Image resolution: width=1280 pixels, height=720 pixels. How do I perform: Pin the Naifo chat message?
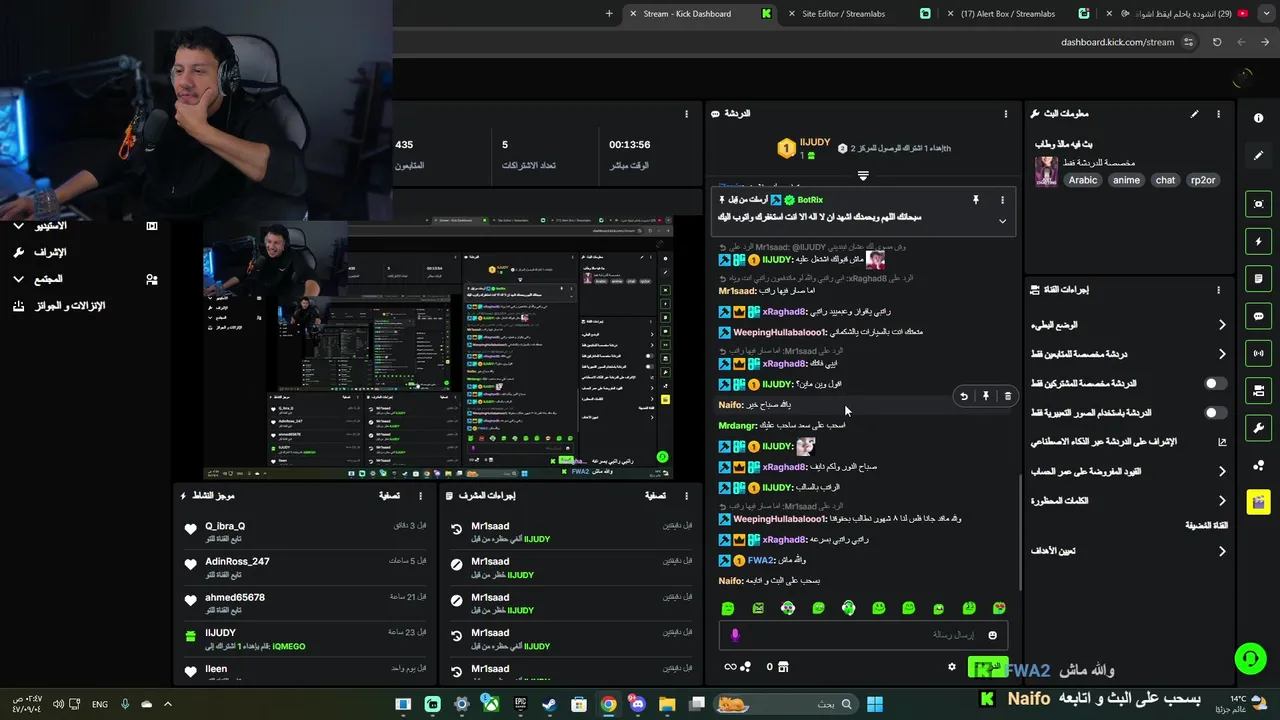point(986,396)
